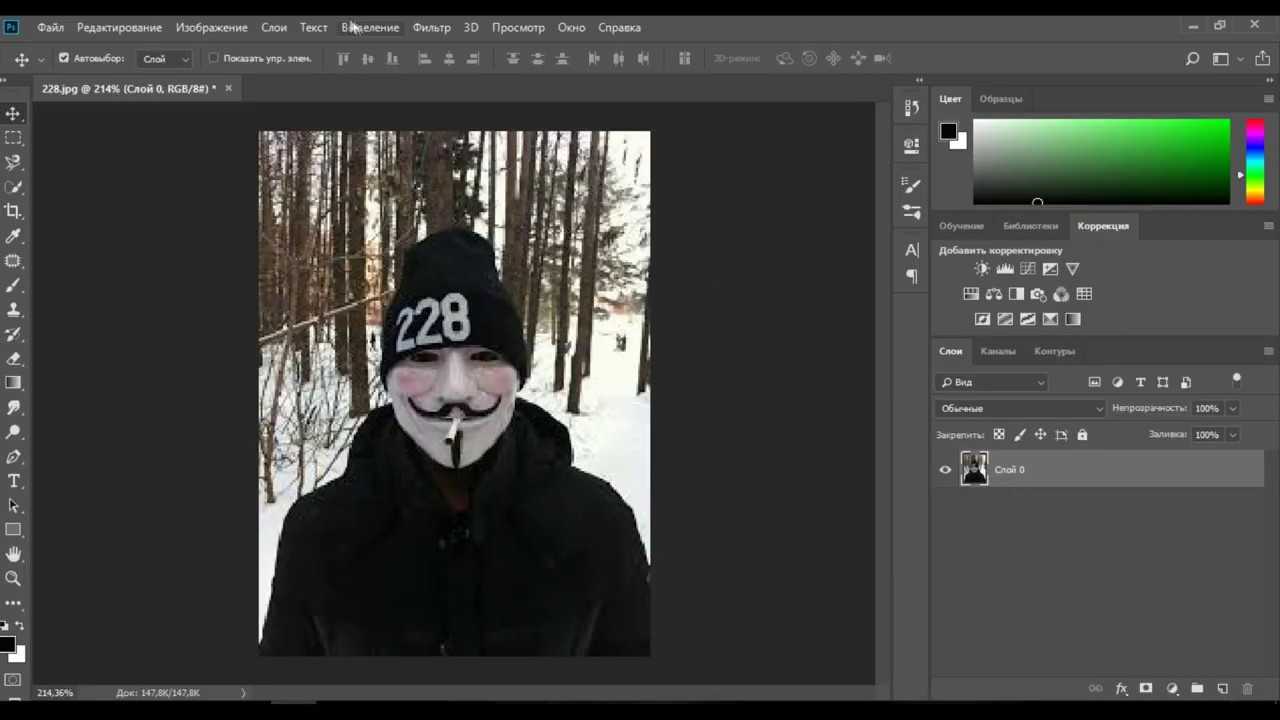The height and width of the screenshot is (720, 1280).
Task: Open the Файл menu
Action: coord(50,27)
